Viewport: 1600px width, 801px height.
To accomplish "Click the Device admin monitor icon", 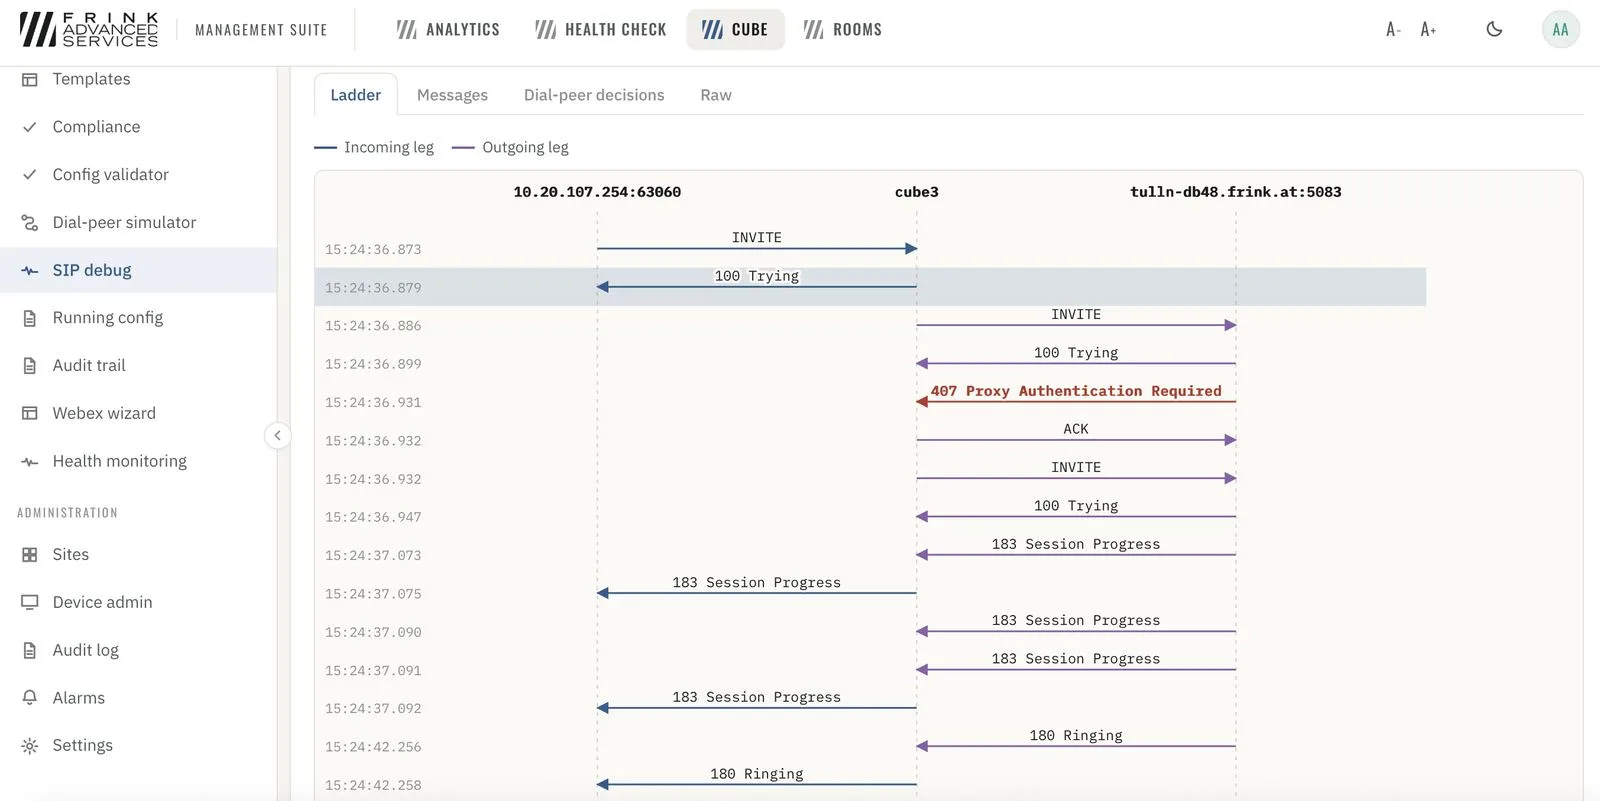I will click(30, 602).
